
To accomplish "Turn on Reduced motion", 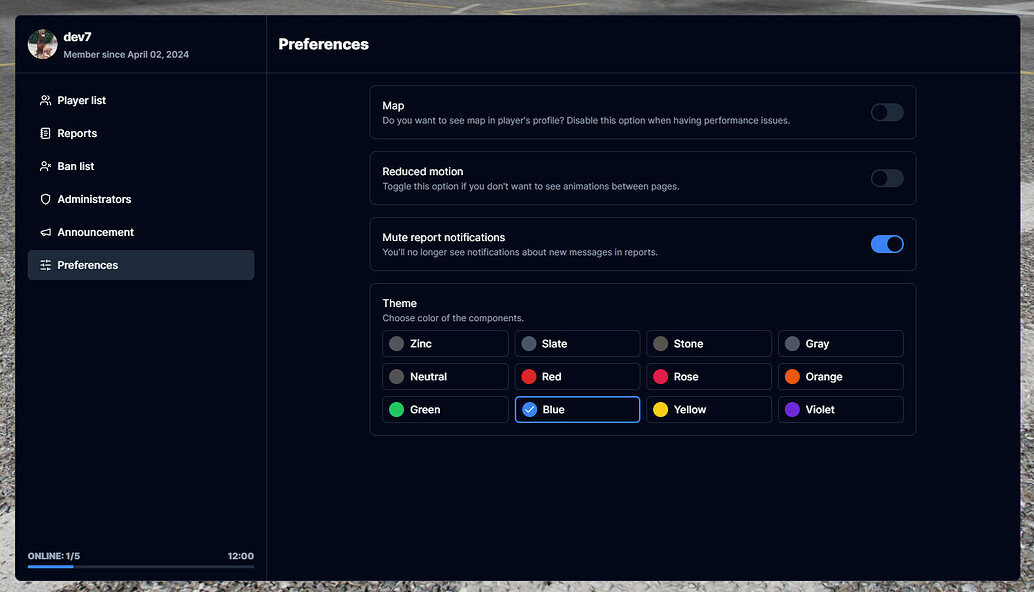I will (x=887, y=178).
